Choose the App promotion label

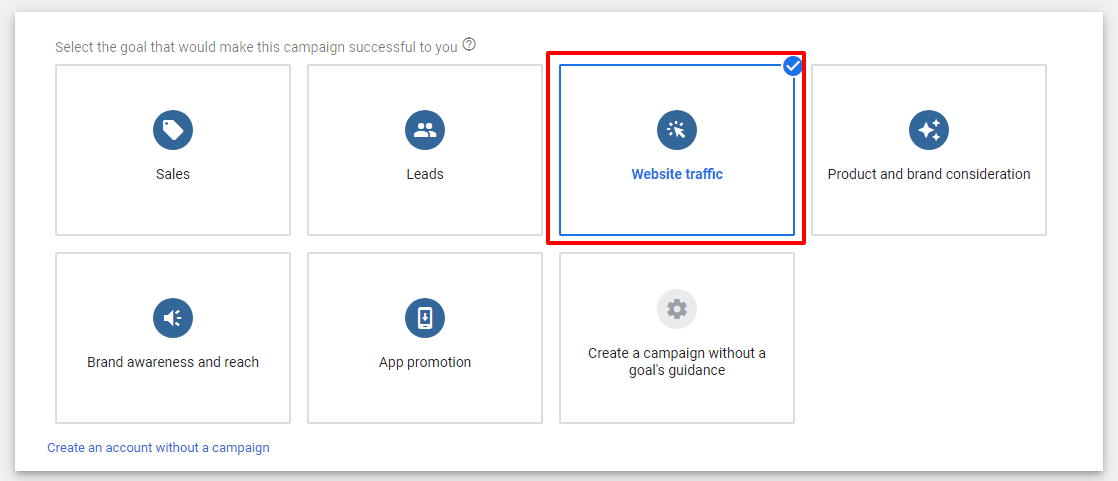click(425, 362)
